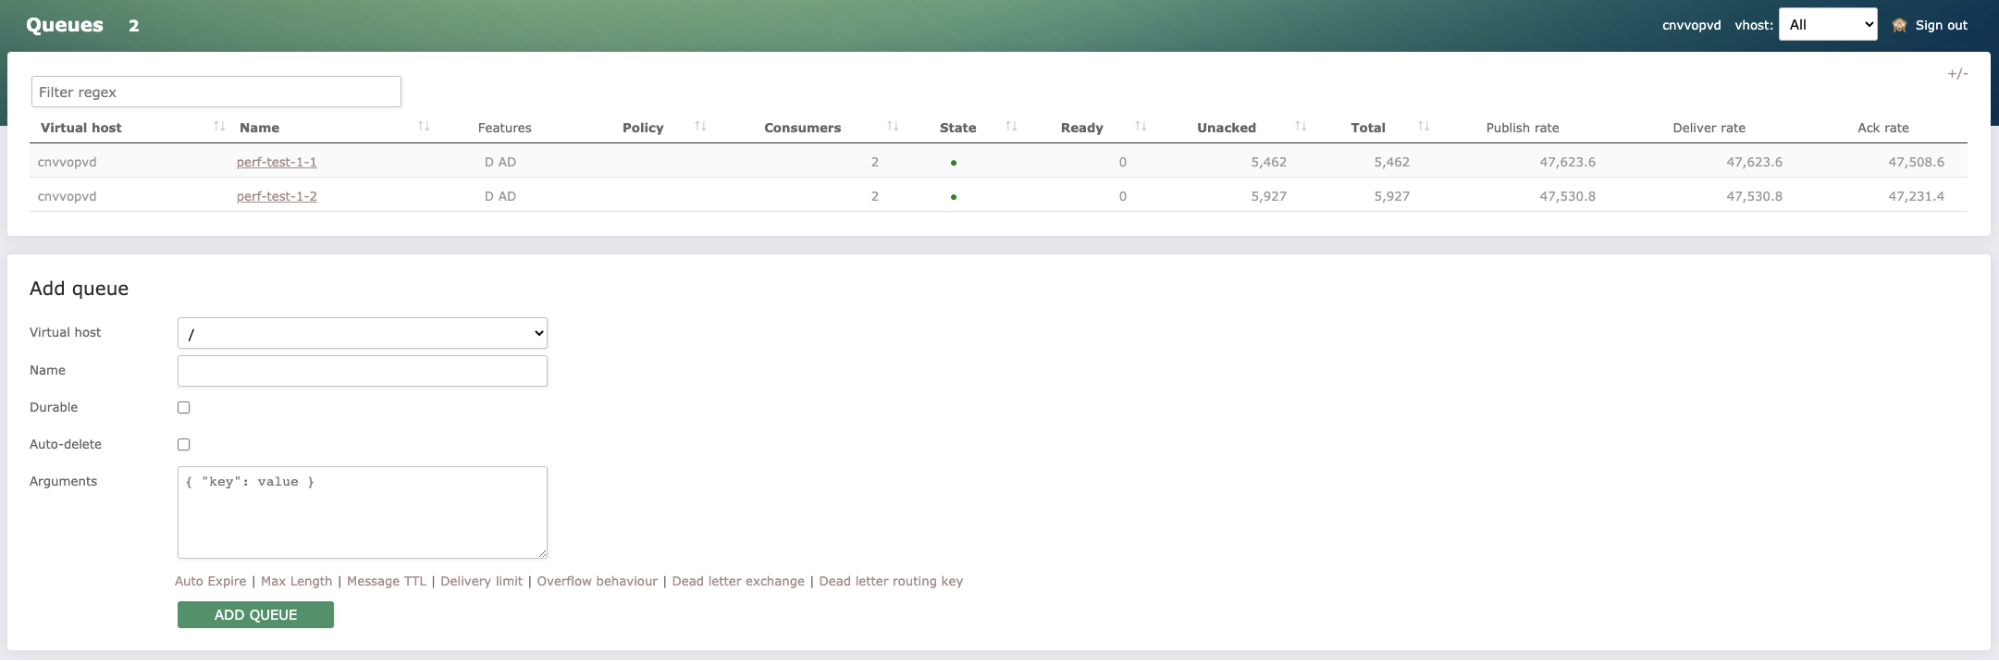Click sort arrows next to State
Viewport: 1999px width, 661px height.
click(x=1010, y=127)
